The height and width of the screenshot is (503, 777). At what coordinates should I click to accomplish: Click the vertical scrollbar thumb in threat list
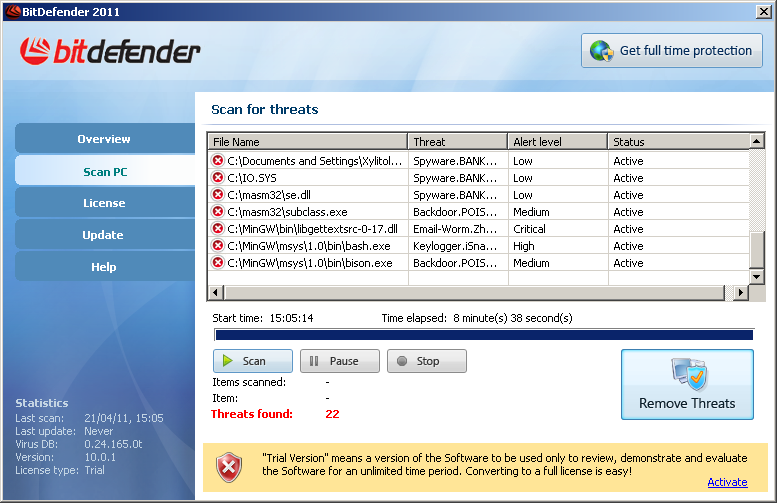point(756,249)
